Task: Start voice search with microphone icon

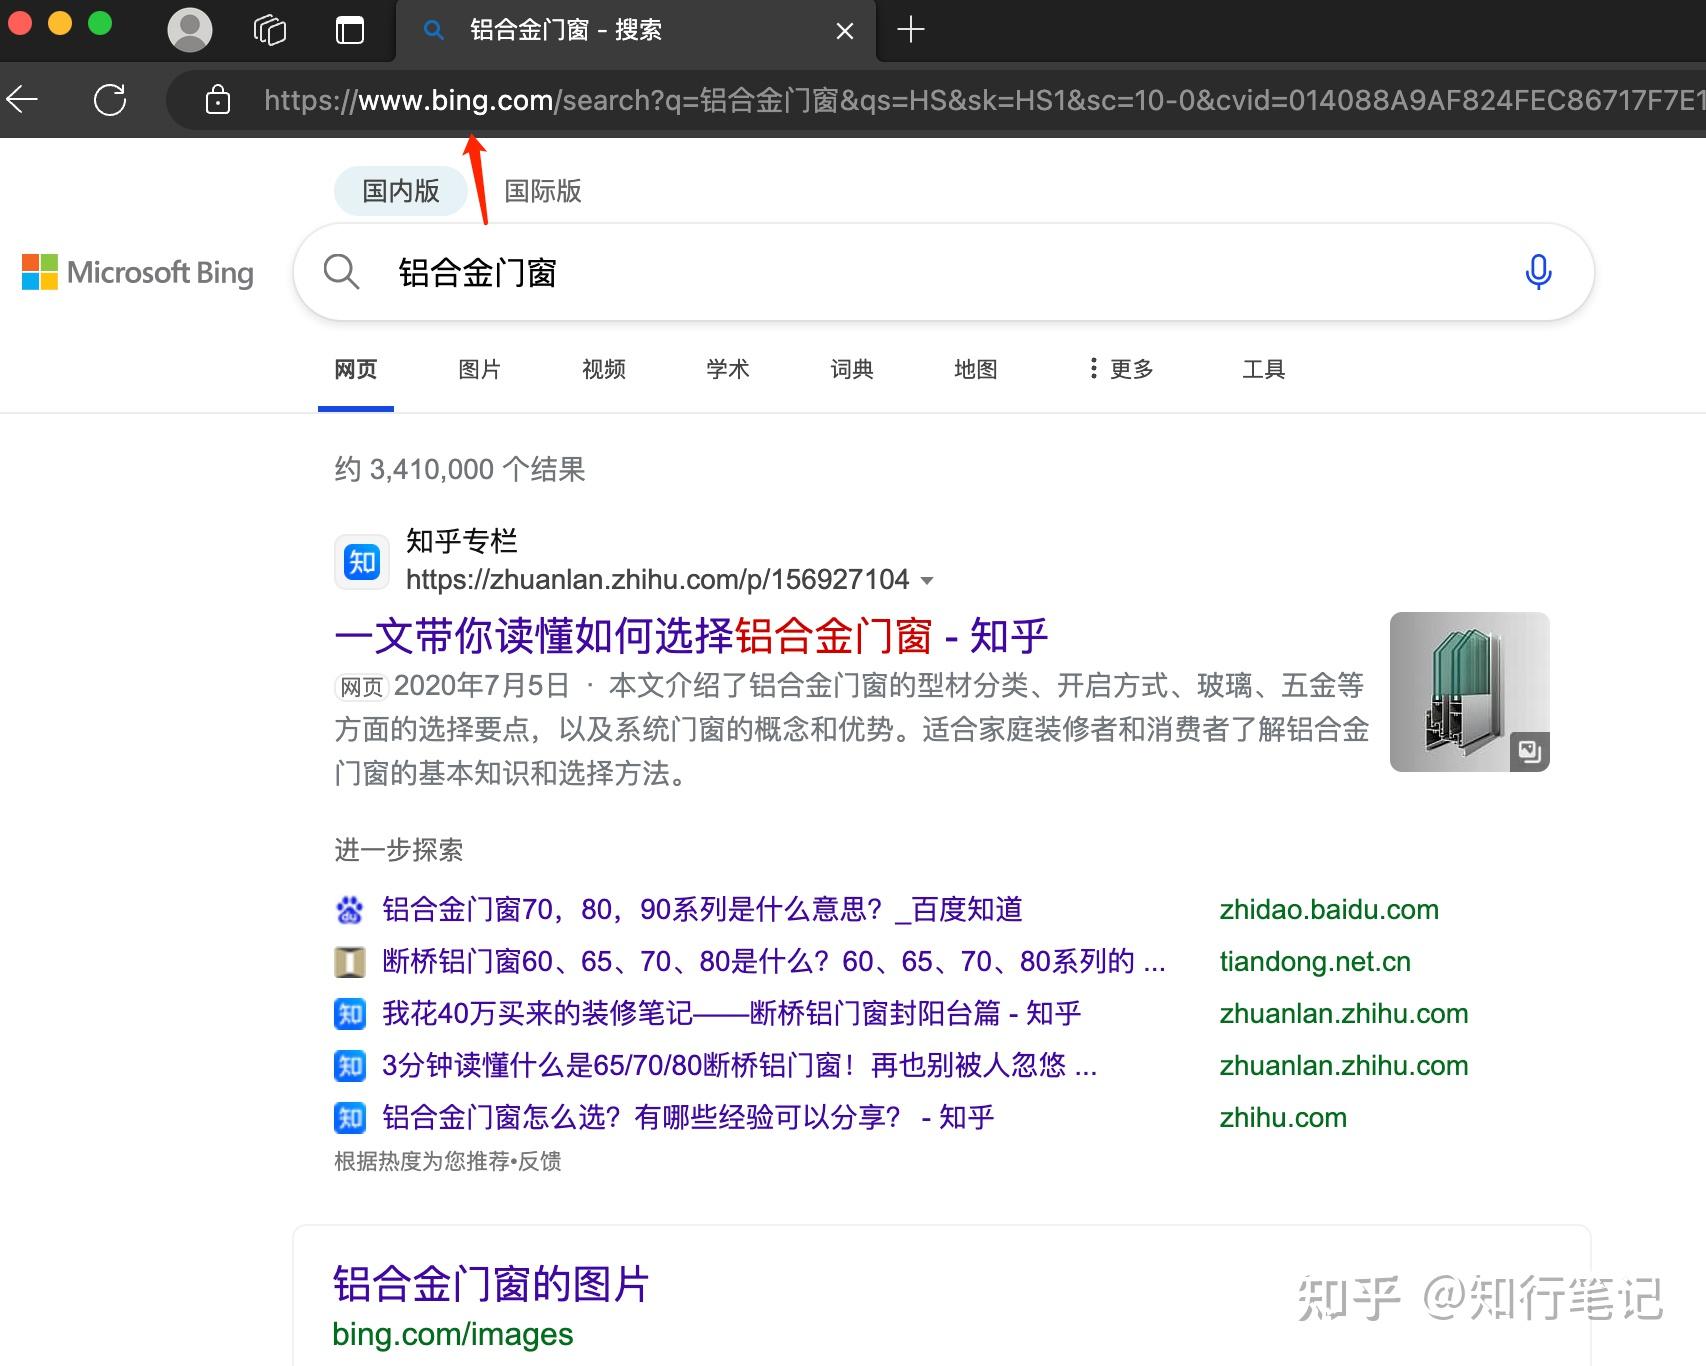Action: pyautogui.click(x=1538, y=272)
